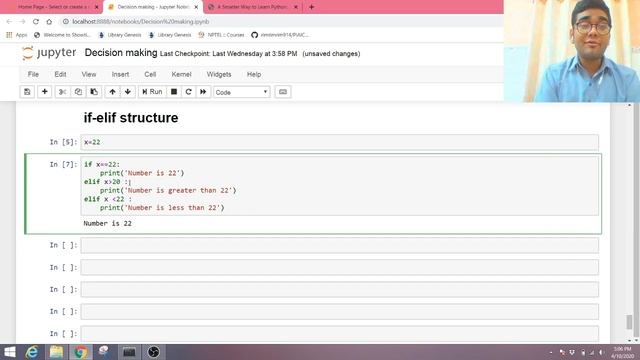Open the Edit menu
This screenshot has height=360, width=640.
pos(60,74)
